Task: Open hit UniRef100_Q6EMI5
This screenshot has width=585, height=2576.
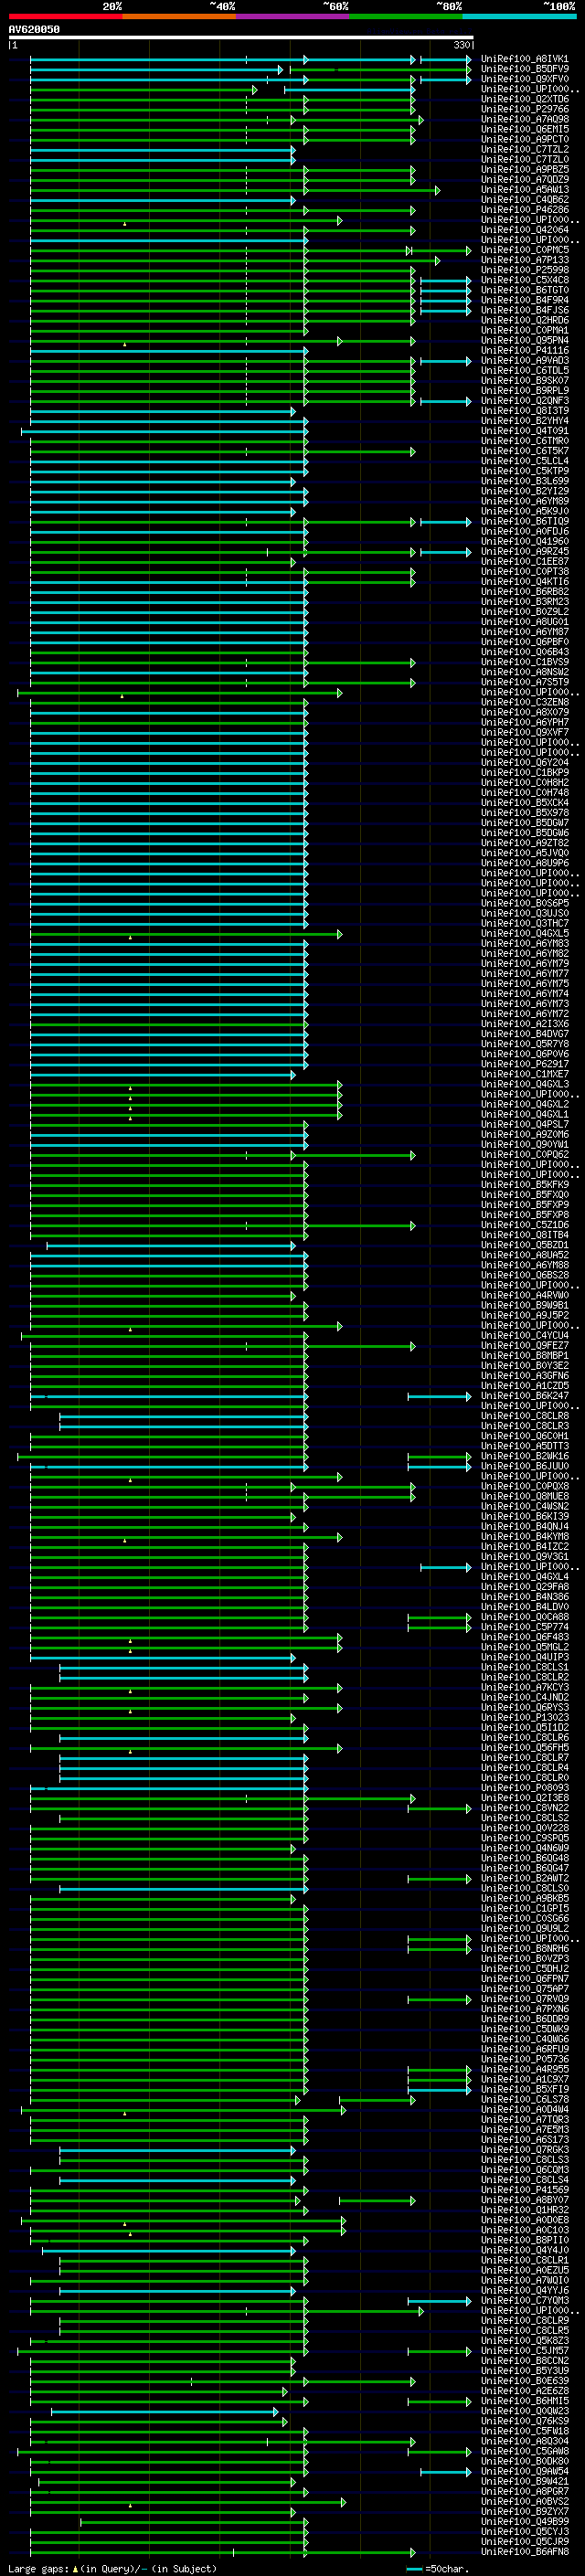Action: (524, 130)
